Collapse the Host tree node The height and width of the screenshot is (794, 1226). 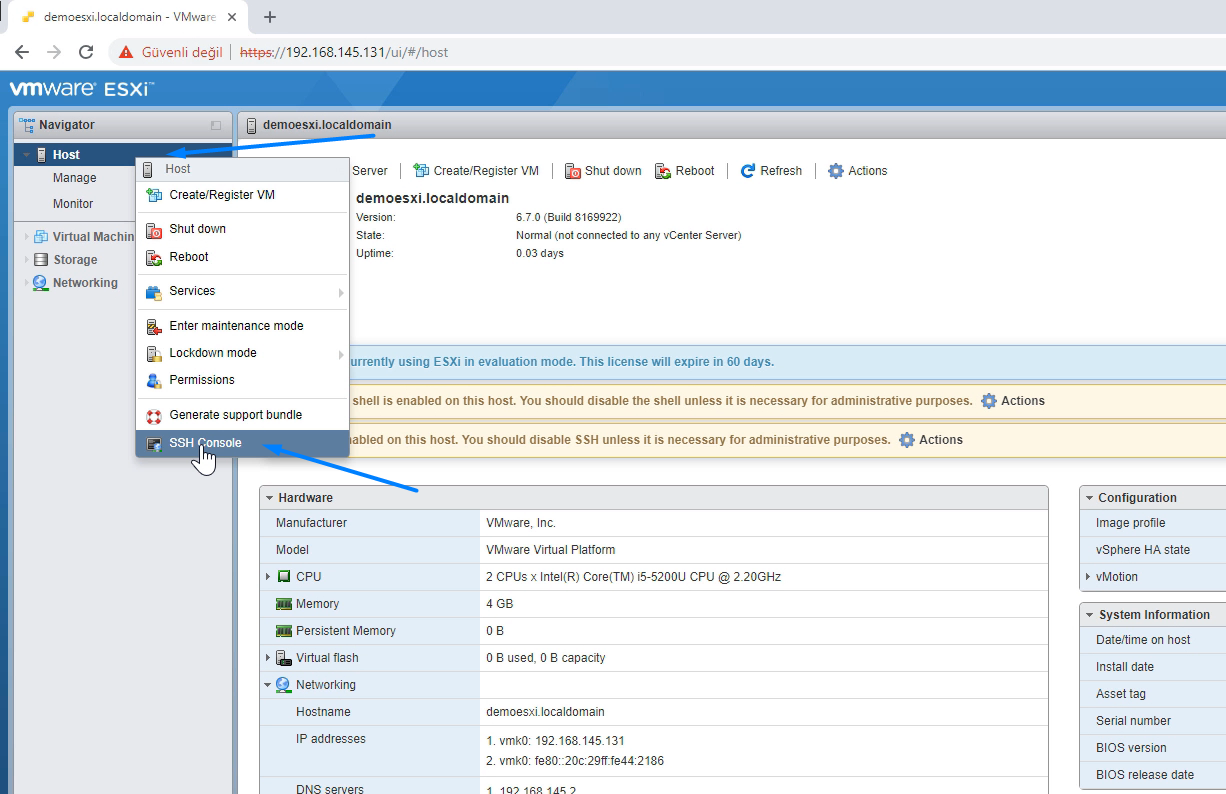(27, 155)
